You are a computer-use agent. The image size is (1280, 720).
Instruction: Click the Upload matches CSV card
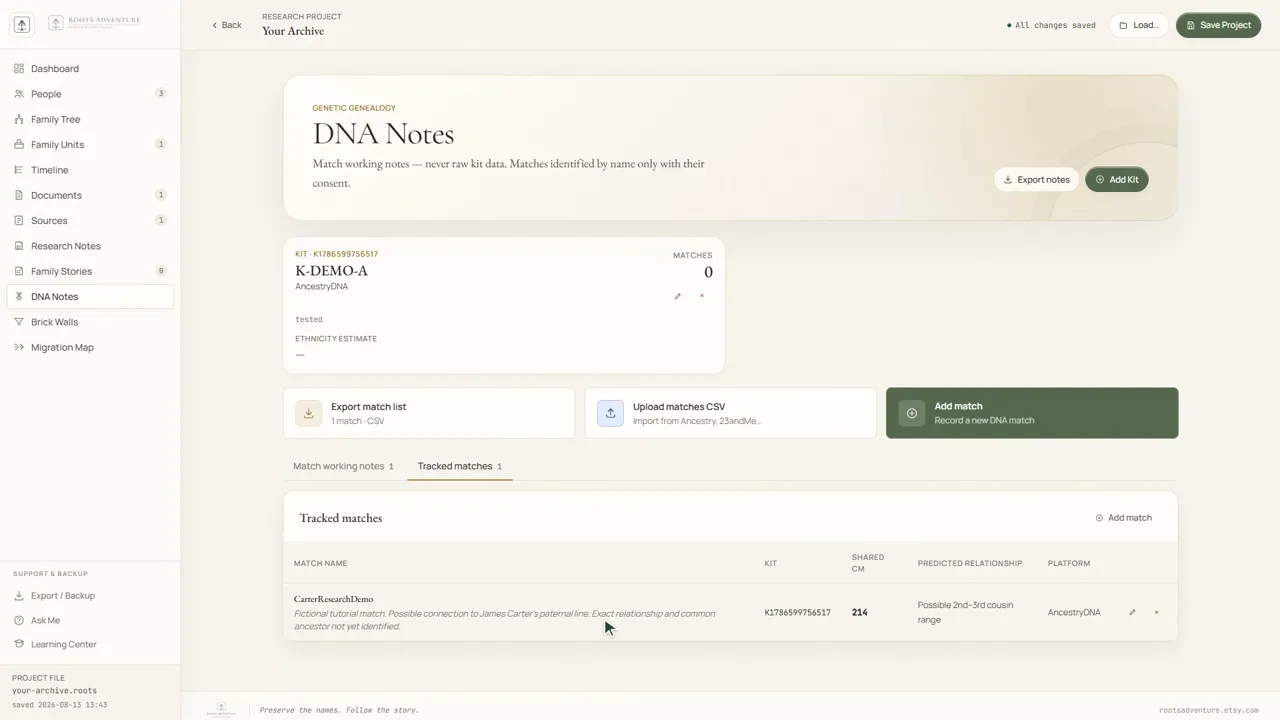click(x=730, y=413)
